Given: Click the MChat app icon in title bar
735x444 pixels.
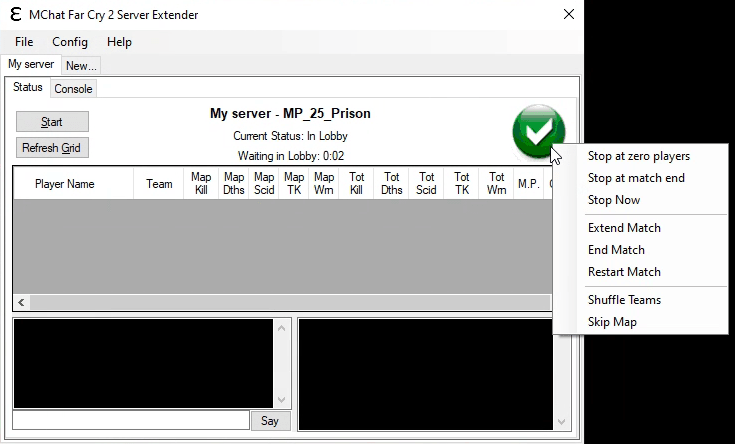Looking at the screenshot, I should tap(17, 15).
